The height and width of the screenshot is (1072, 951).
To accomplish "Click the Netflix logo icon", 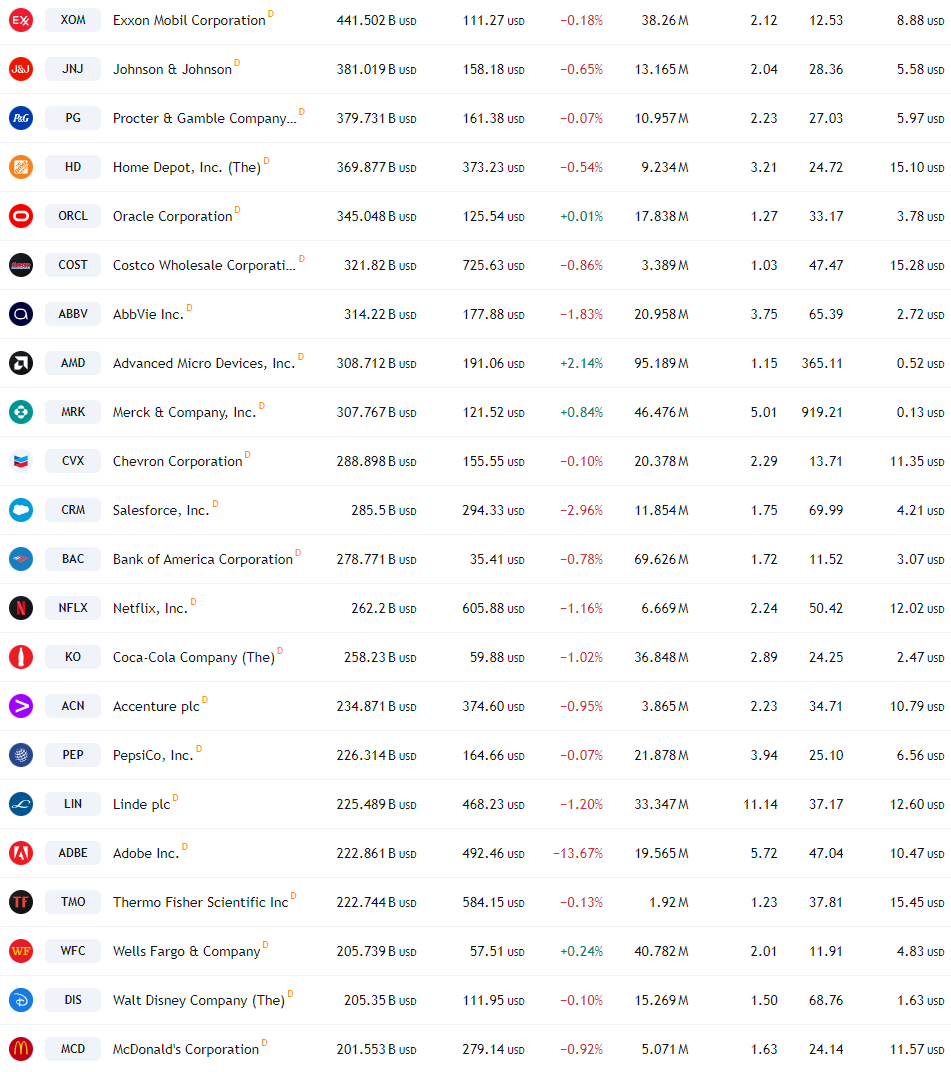I will [21, 608].
